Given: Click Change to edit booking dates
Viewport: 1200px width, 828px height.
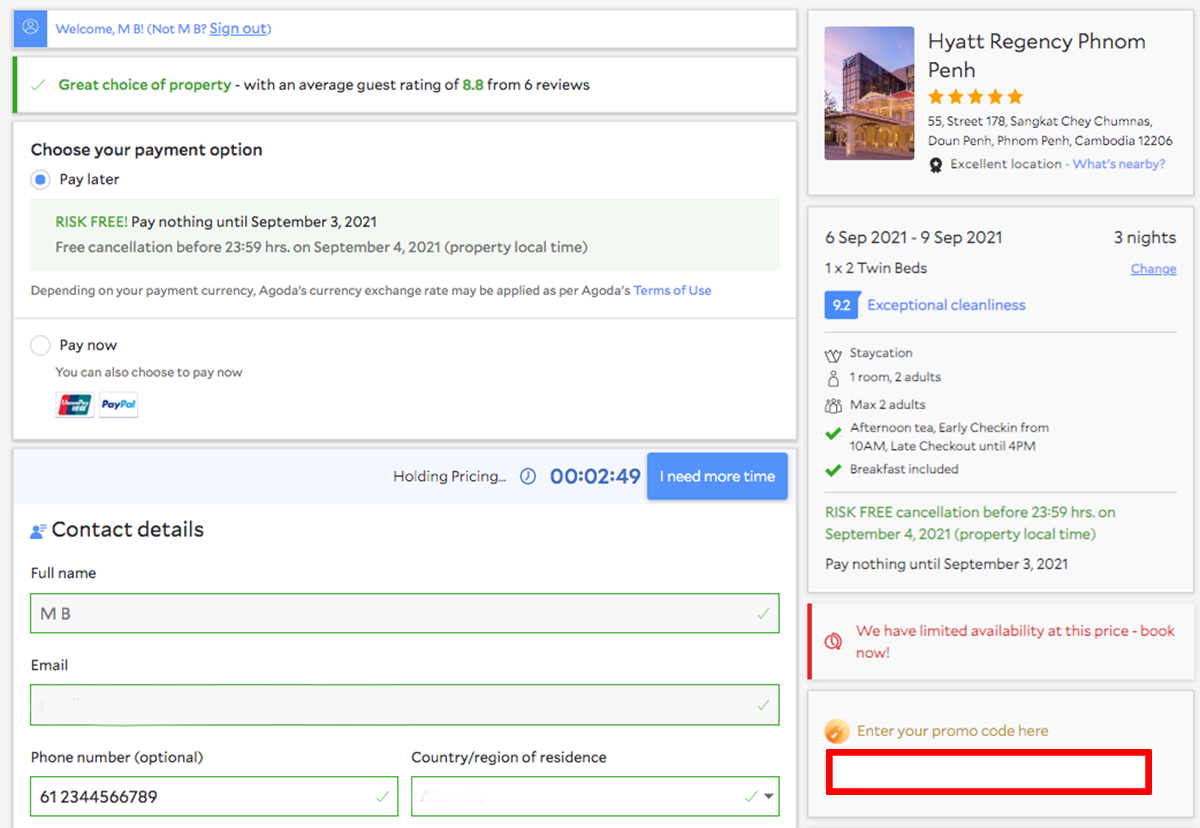Looking at the screenshot, I should tap(1153, 268).
